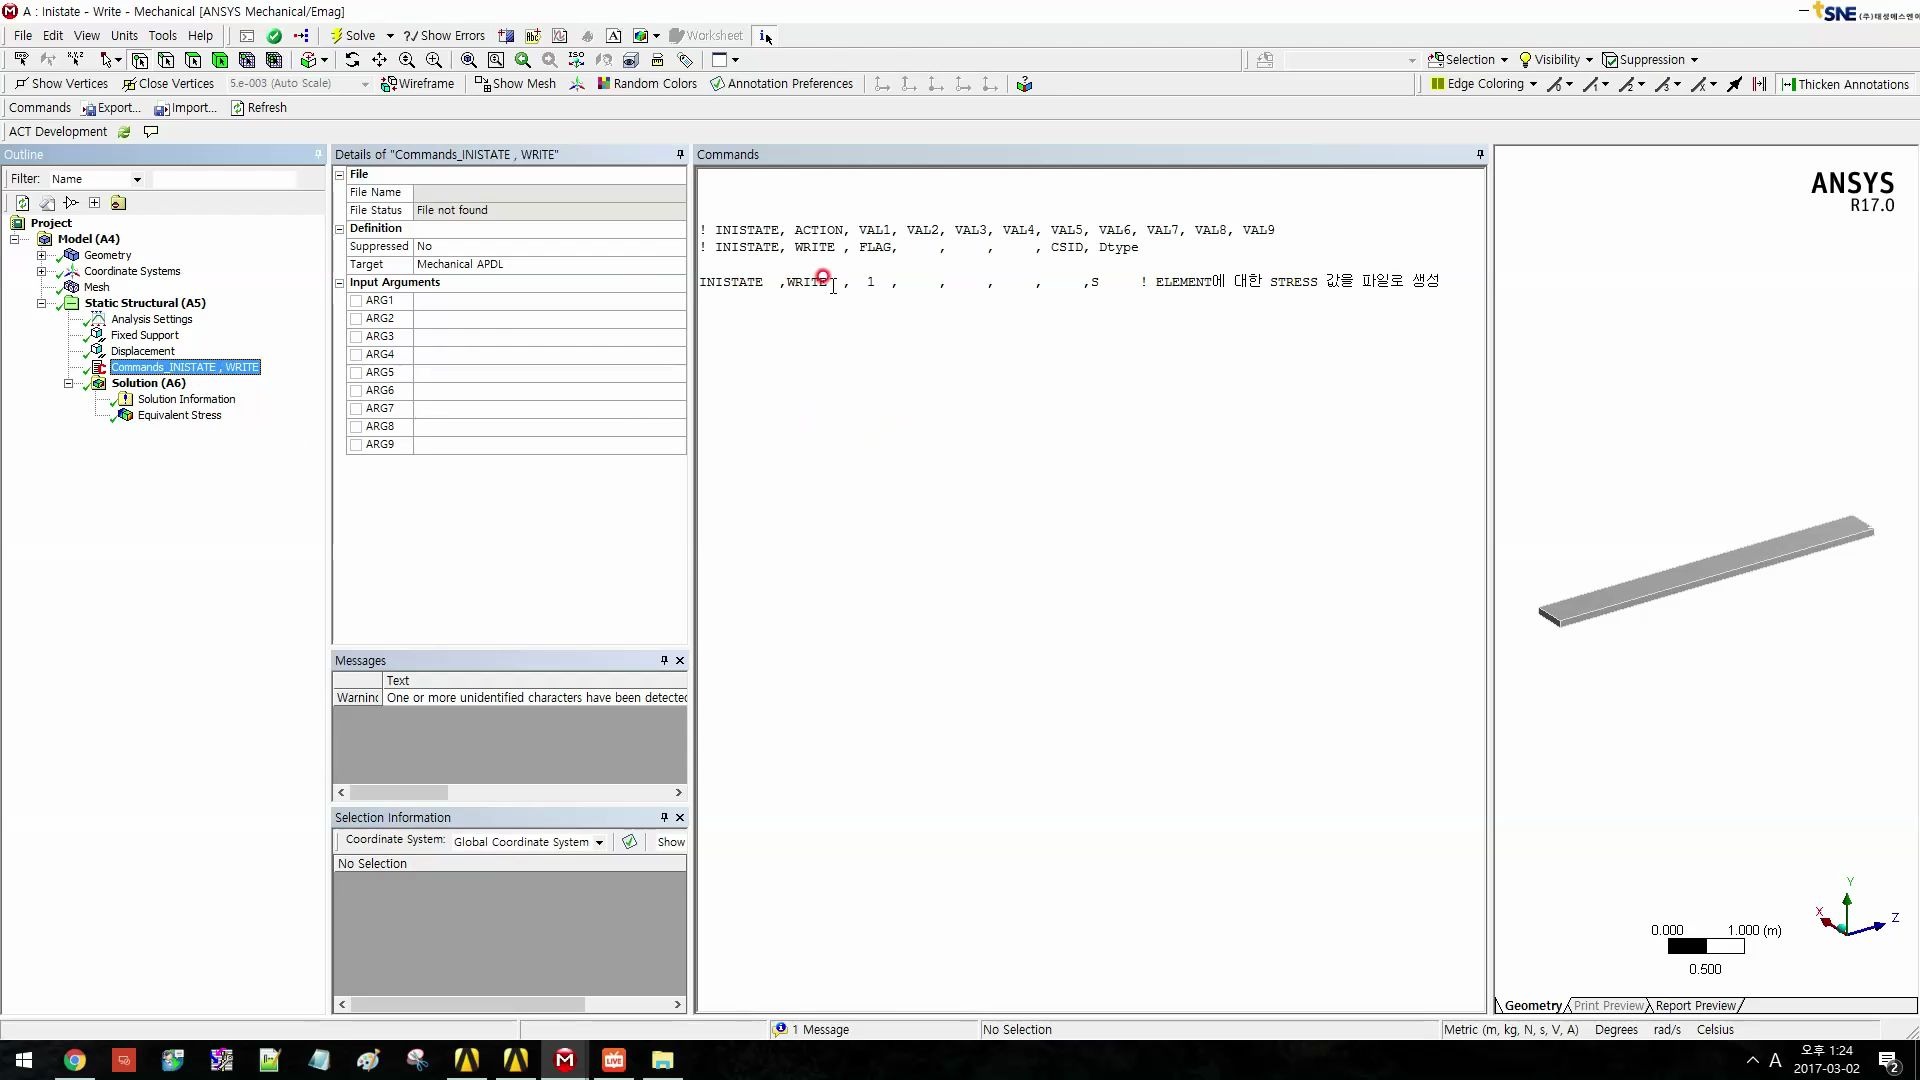Image resolution: width=1920 pixels, height=1080 pixels.
Task: Select the Rotate view icon
Action: coord(352,60)
